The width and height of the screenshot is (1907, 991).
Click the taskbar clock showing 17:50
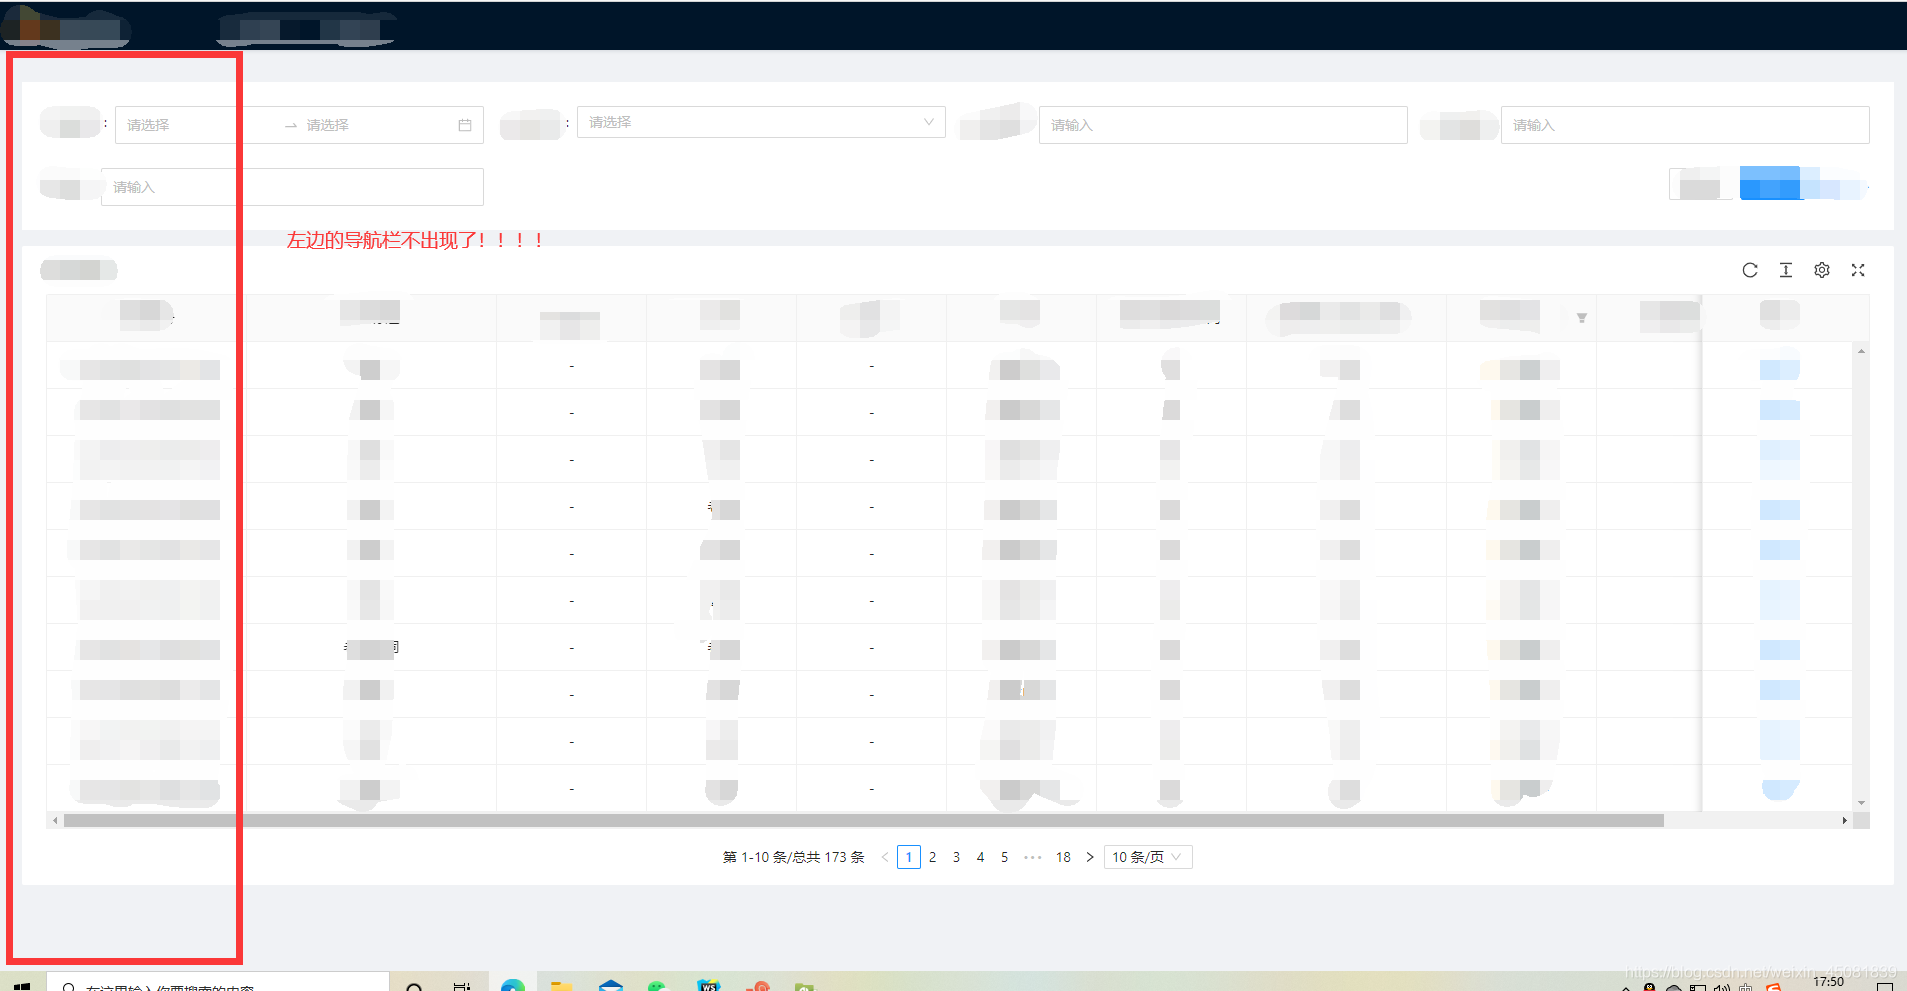click(x=1828, y=983)
